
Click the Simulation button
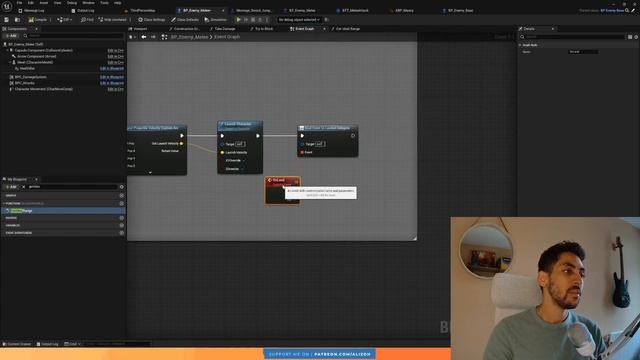pos(215,20)
